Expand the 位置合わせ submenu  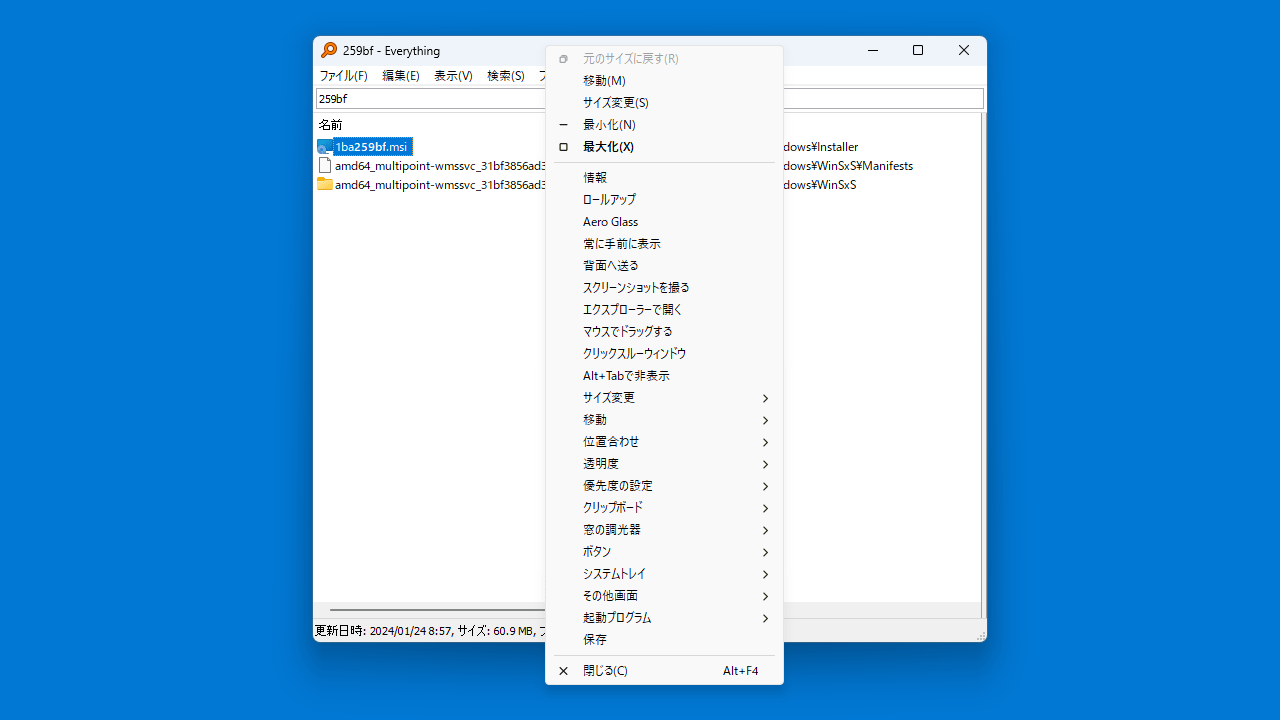tap(664, 442)
